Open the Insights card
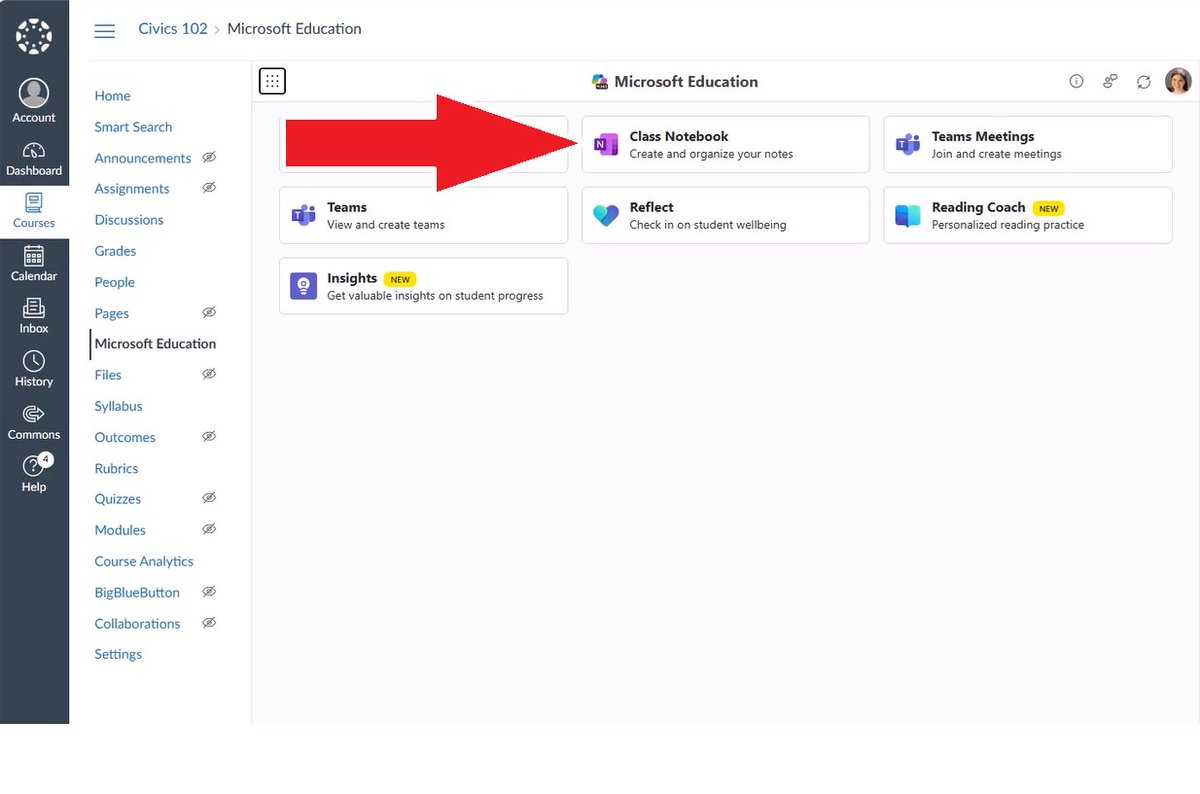The image size is (1200, 794). point(423,286)
